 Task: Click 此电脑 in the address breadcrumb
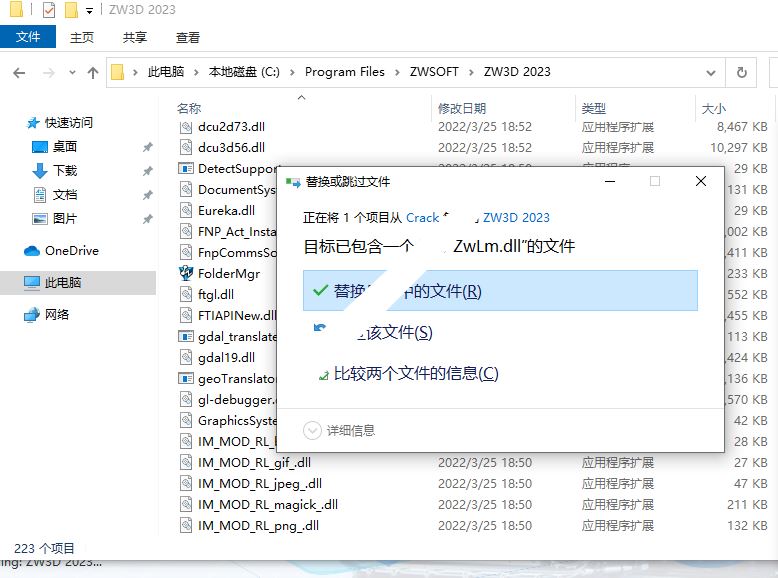[166, 72]
